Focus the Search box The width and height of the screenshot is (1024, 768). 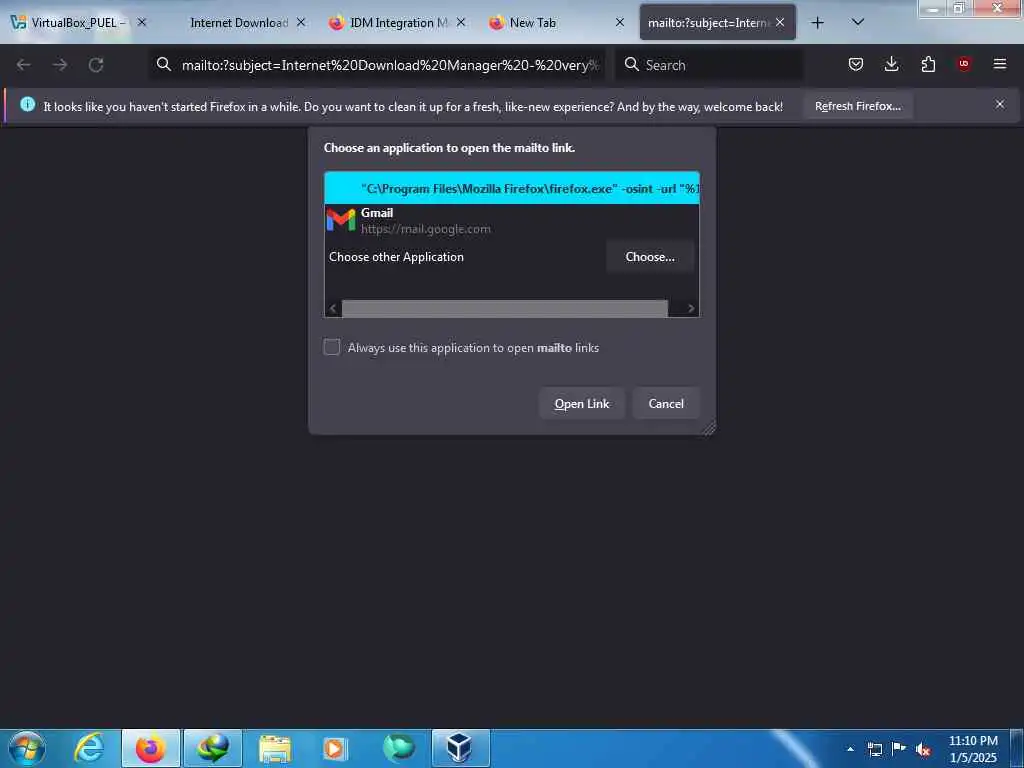[x=709, y=65]
